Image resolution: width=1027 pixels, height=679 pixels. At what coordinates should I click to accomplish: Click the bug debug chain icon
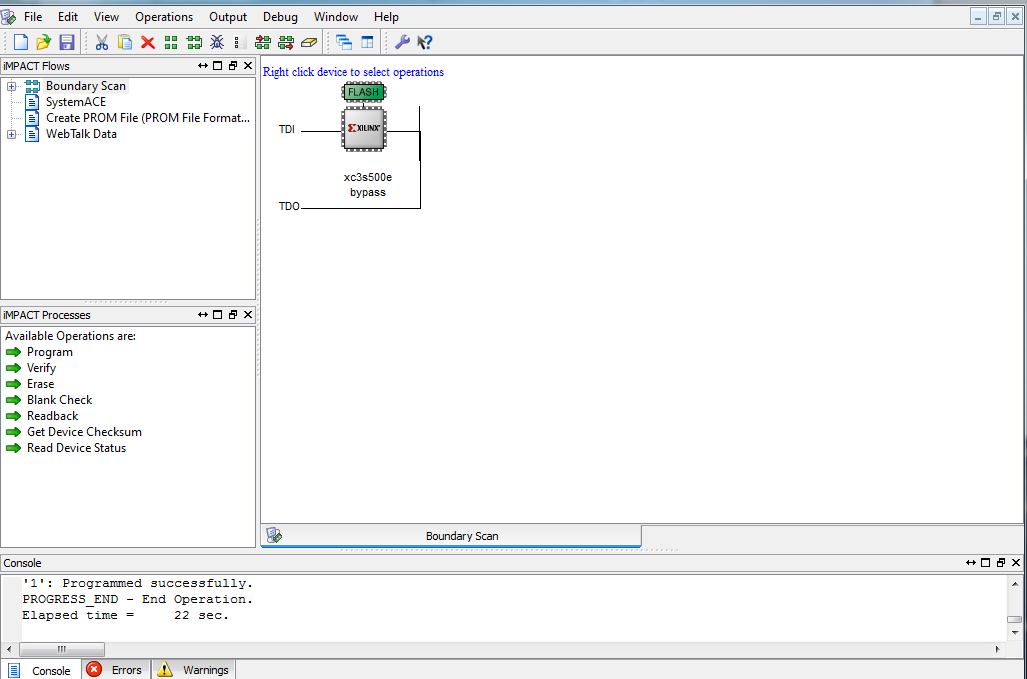(217, 43)
